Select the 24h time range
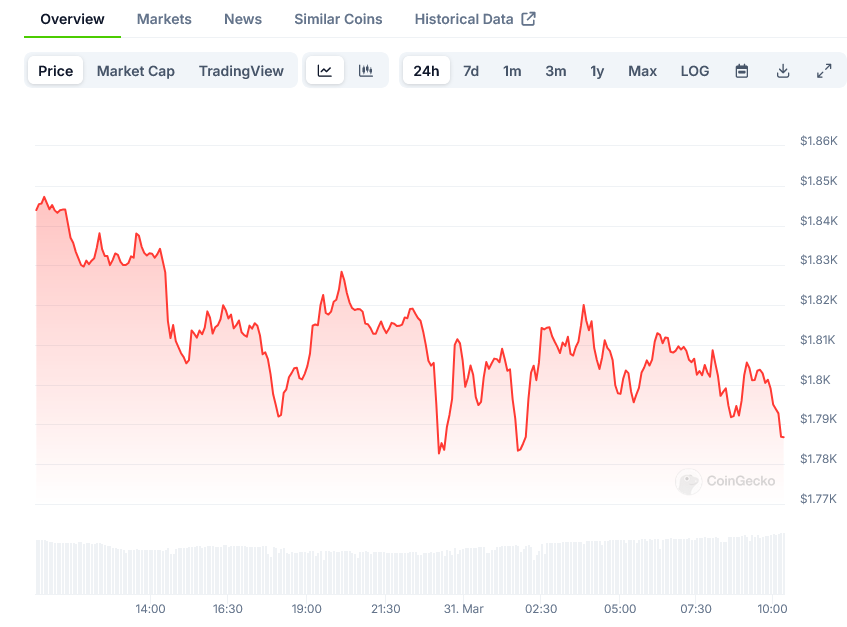The width and height of the screenshot is (847, 627). pyautogui.click(x=426, y=71)
